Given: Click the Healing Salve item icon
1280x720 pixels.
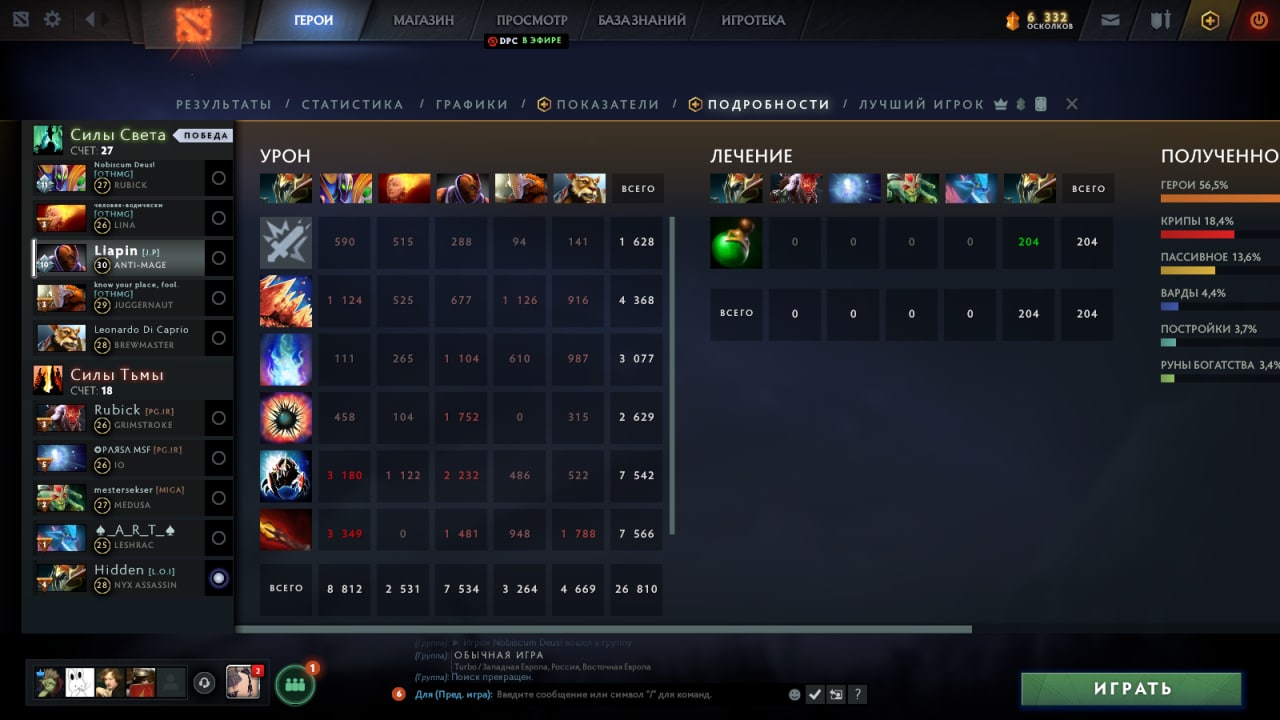Looking at the screenshot, I should 736,243.
